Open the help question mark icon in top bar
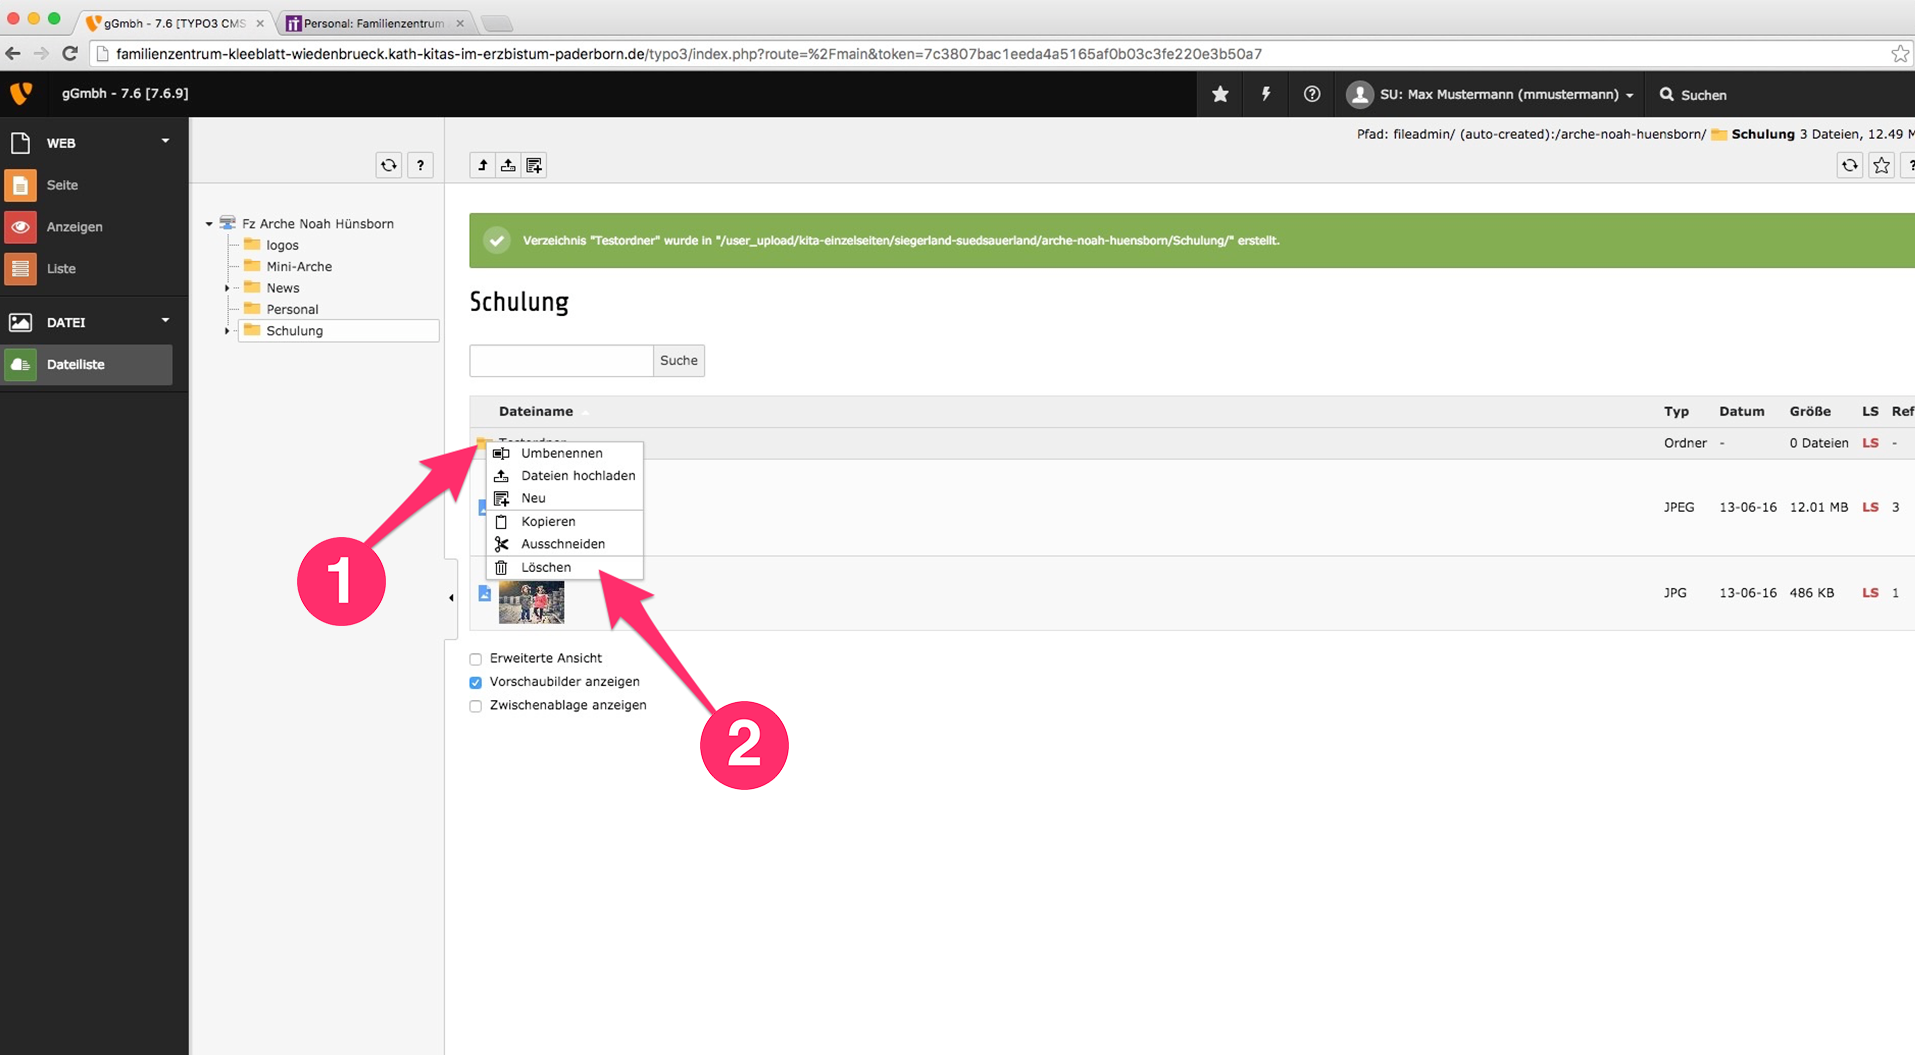This screenshot has width=1915, height=1055. pyautogui.click(x=1312, y=94)
